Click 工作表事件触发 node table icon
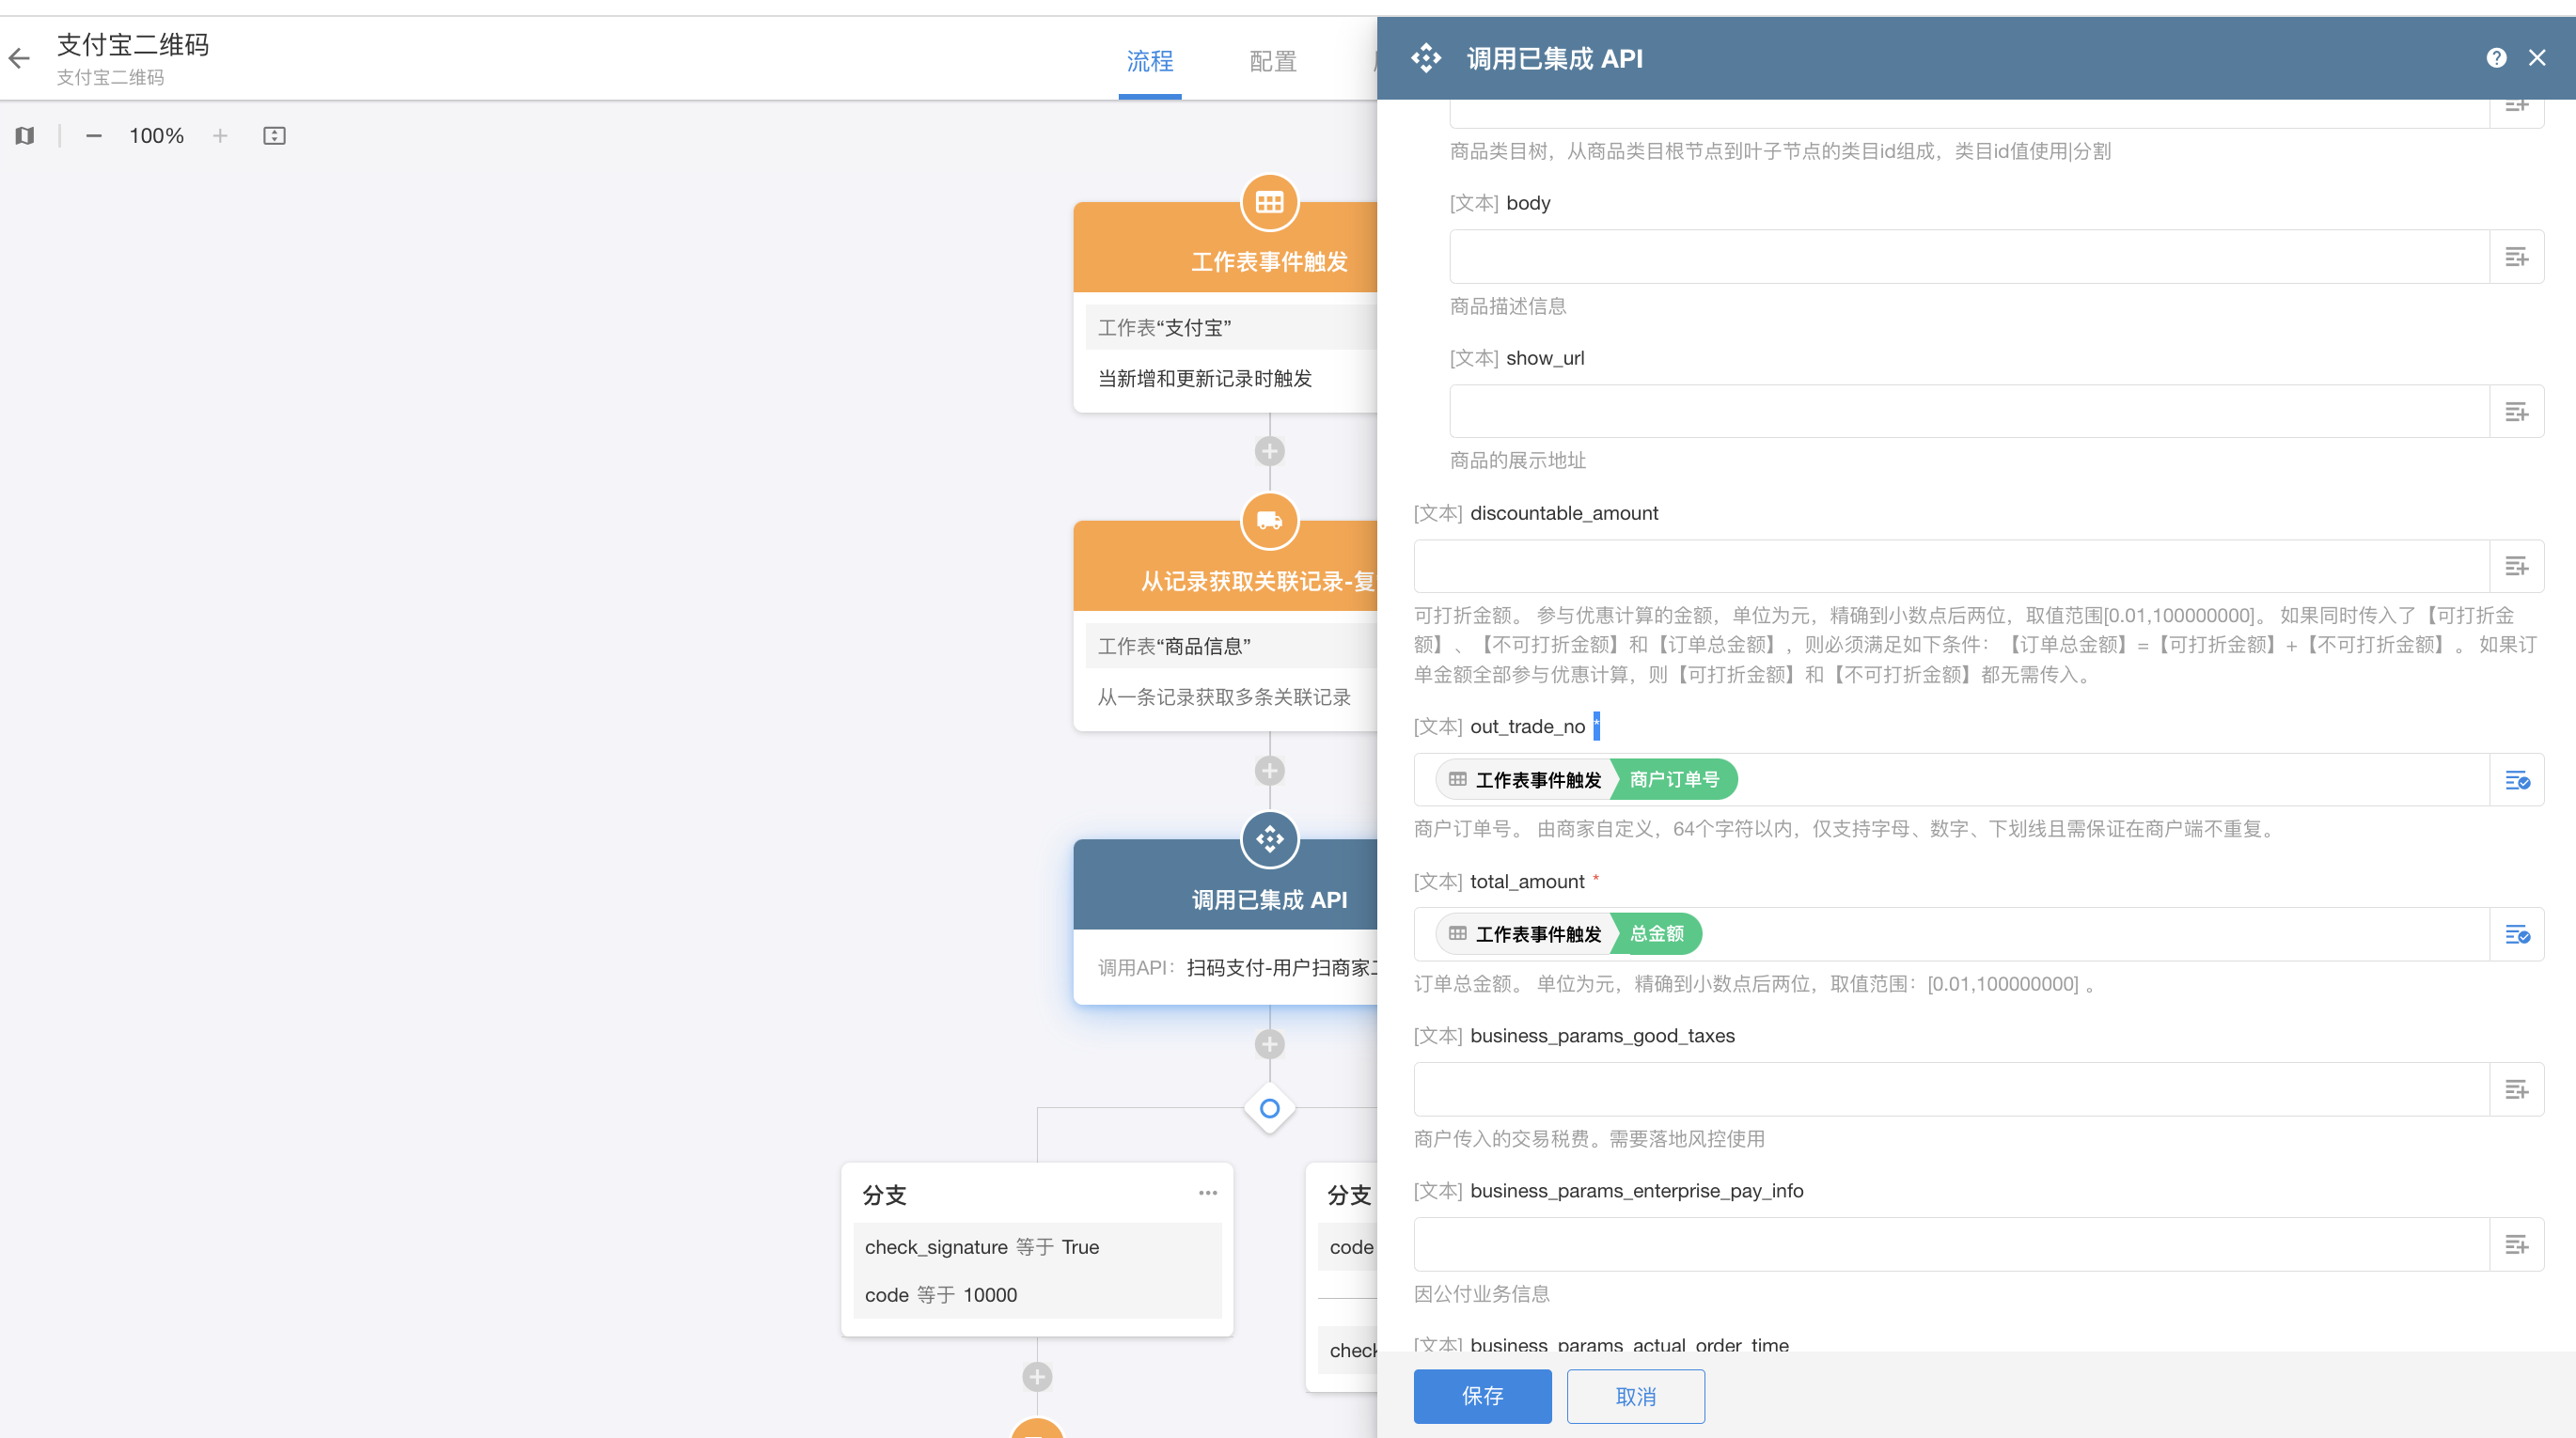 pos(1269,203)
